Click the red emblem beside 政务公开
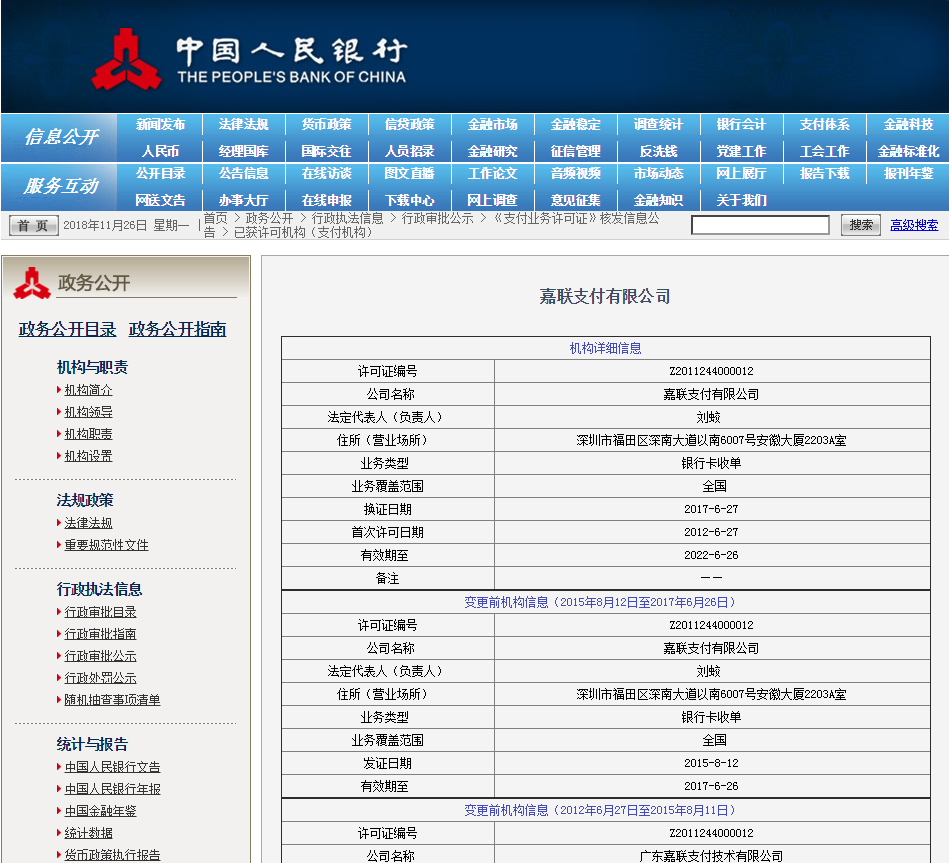 [32, 283]
